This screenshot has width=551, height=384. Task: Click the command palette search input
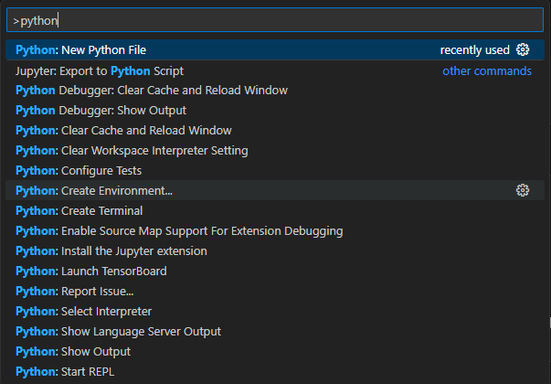pos(275,20)
